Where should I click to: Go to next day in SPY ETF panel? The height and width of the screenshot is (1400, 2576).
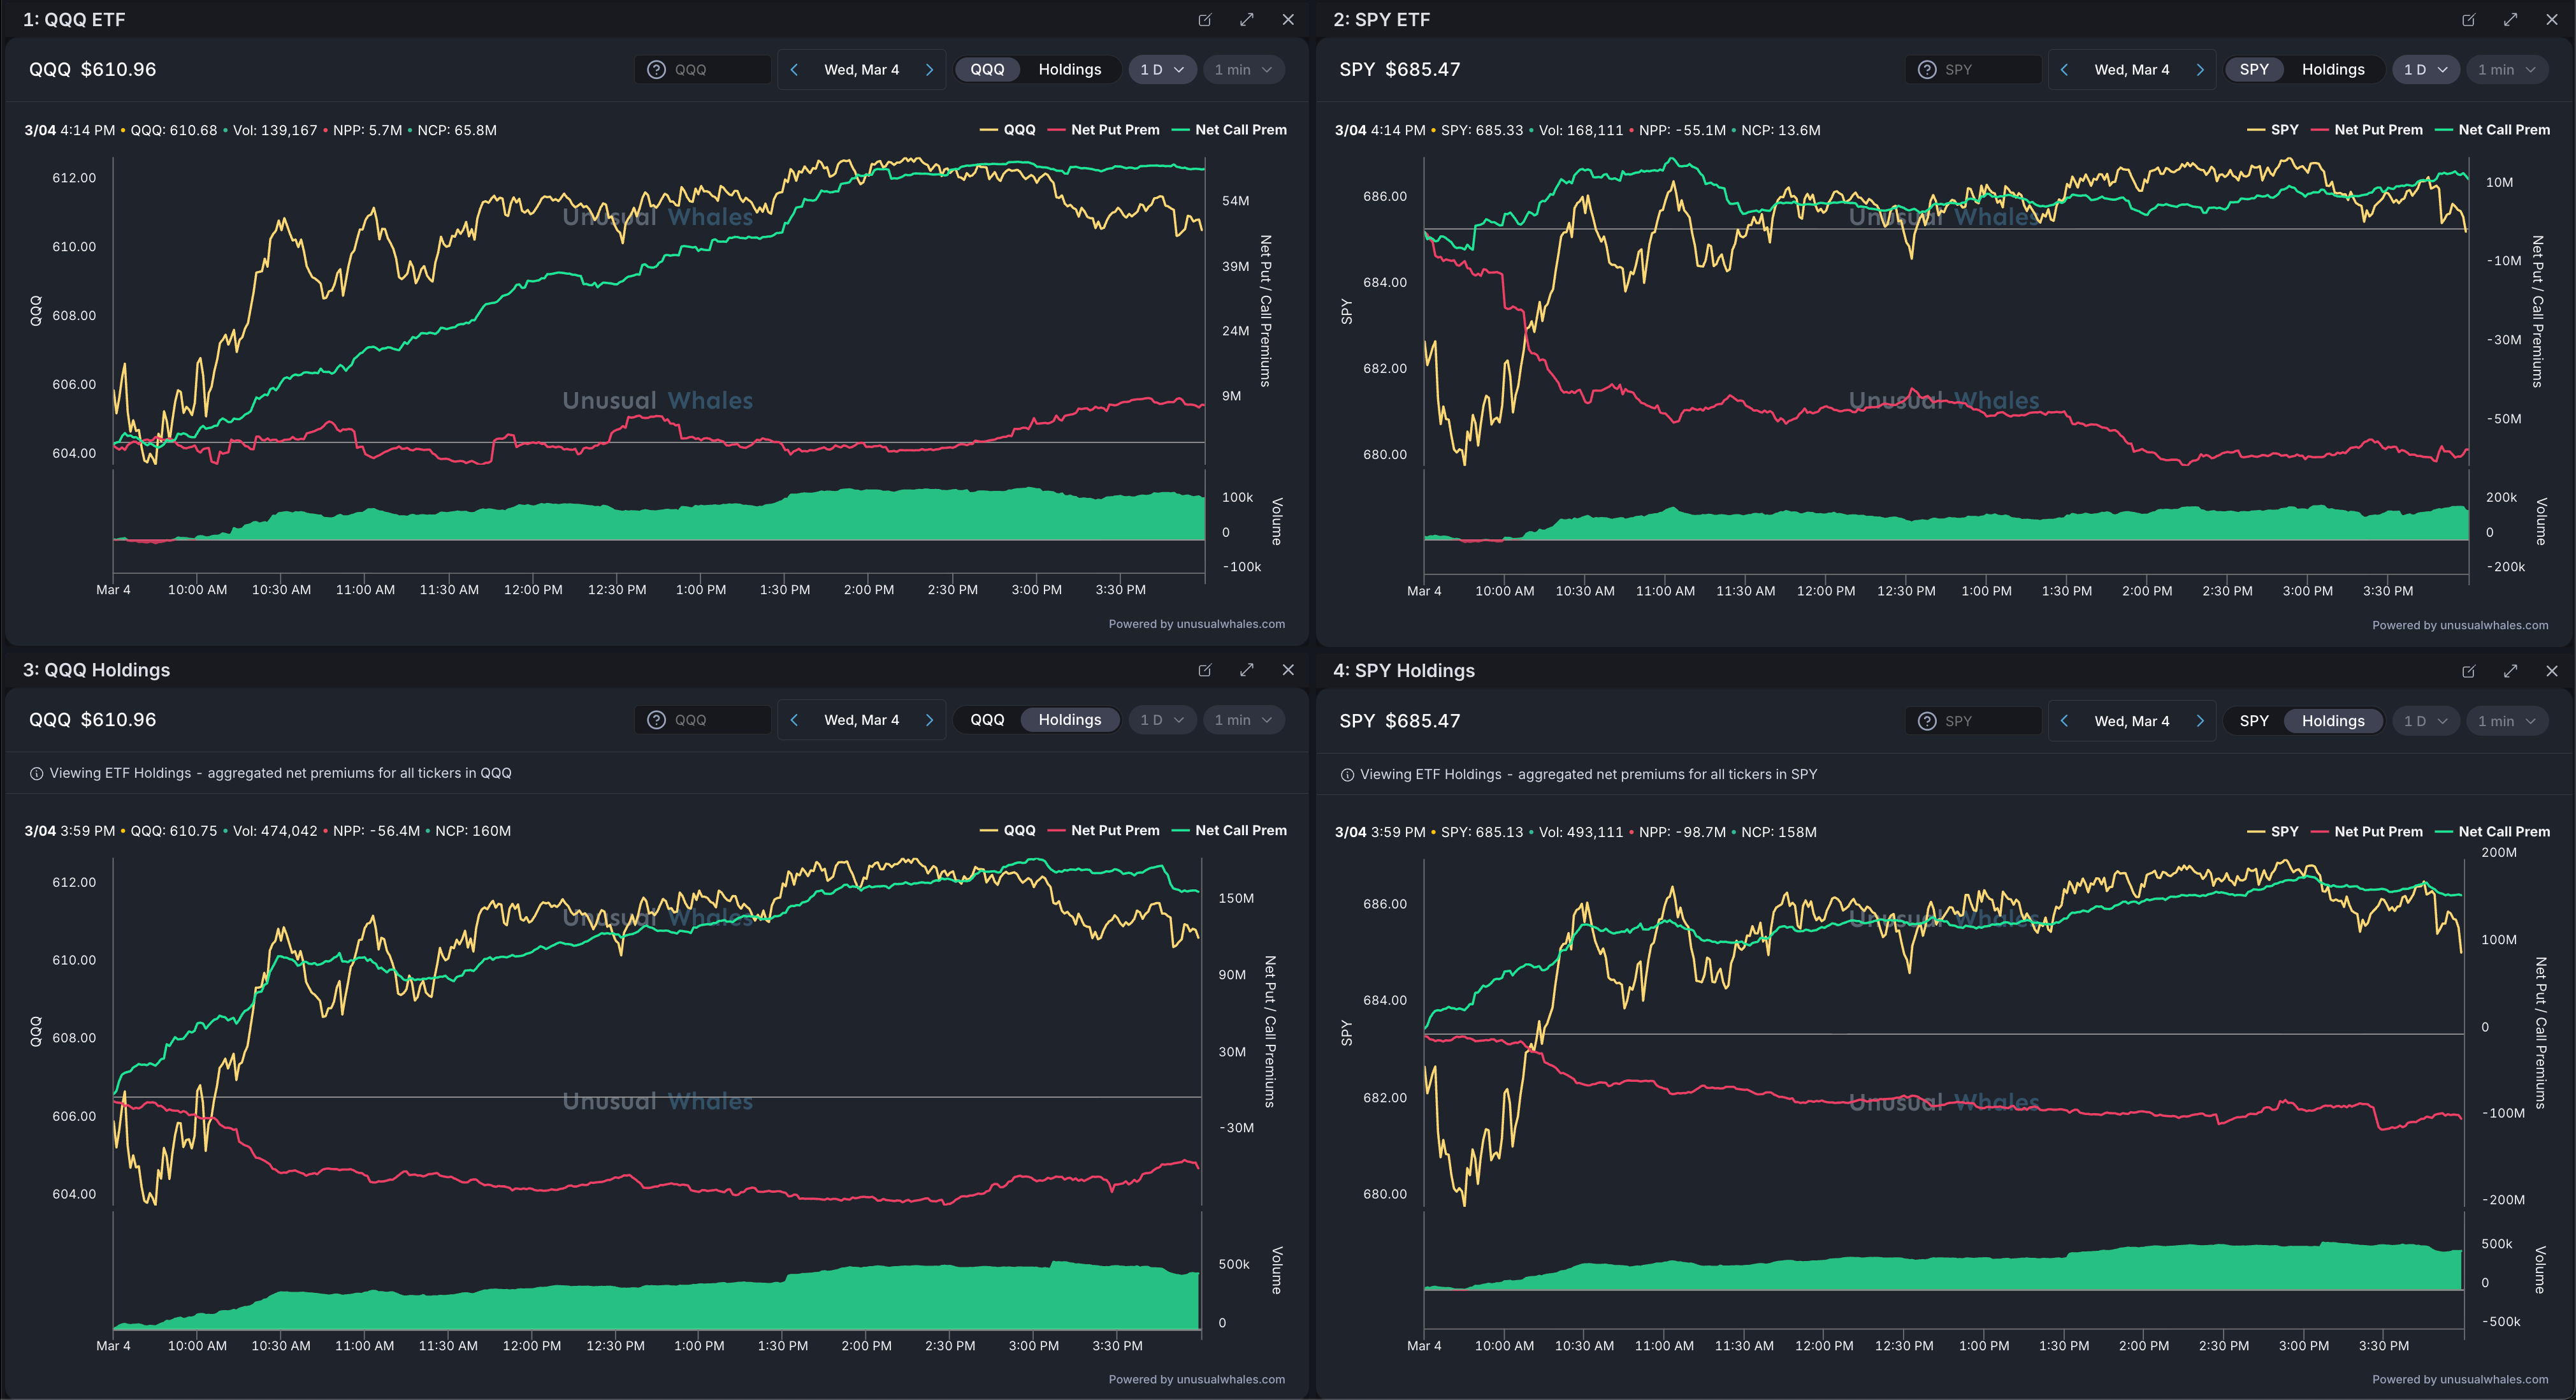point(2199,70)
